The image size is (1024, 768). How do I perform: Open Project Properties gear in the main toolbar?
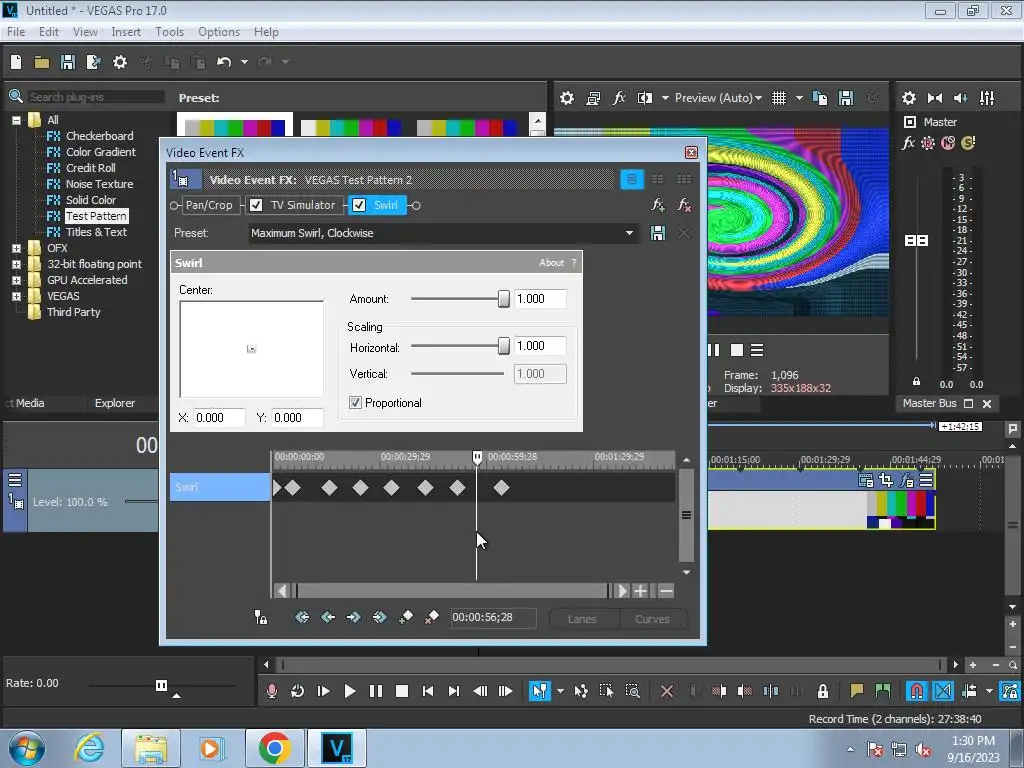click(x=120, y=62)
